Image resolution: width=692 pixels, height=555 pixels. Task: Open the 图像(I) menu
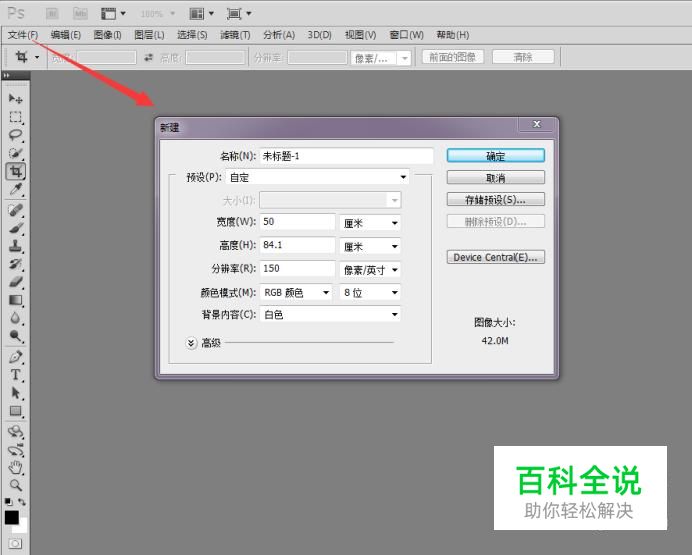(107, 35)
